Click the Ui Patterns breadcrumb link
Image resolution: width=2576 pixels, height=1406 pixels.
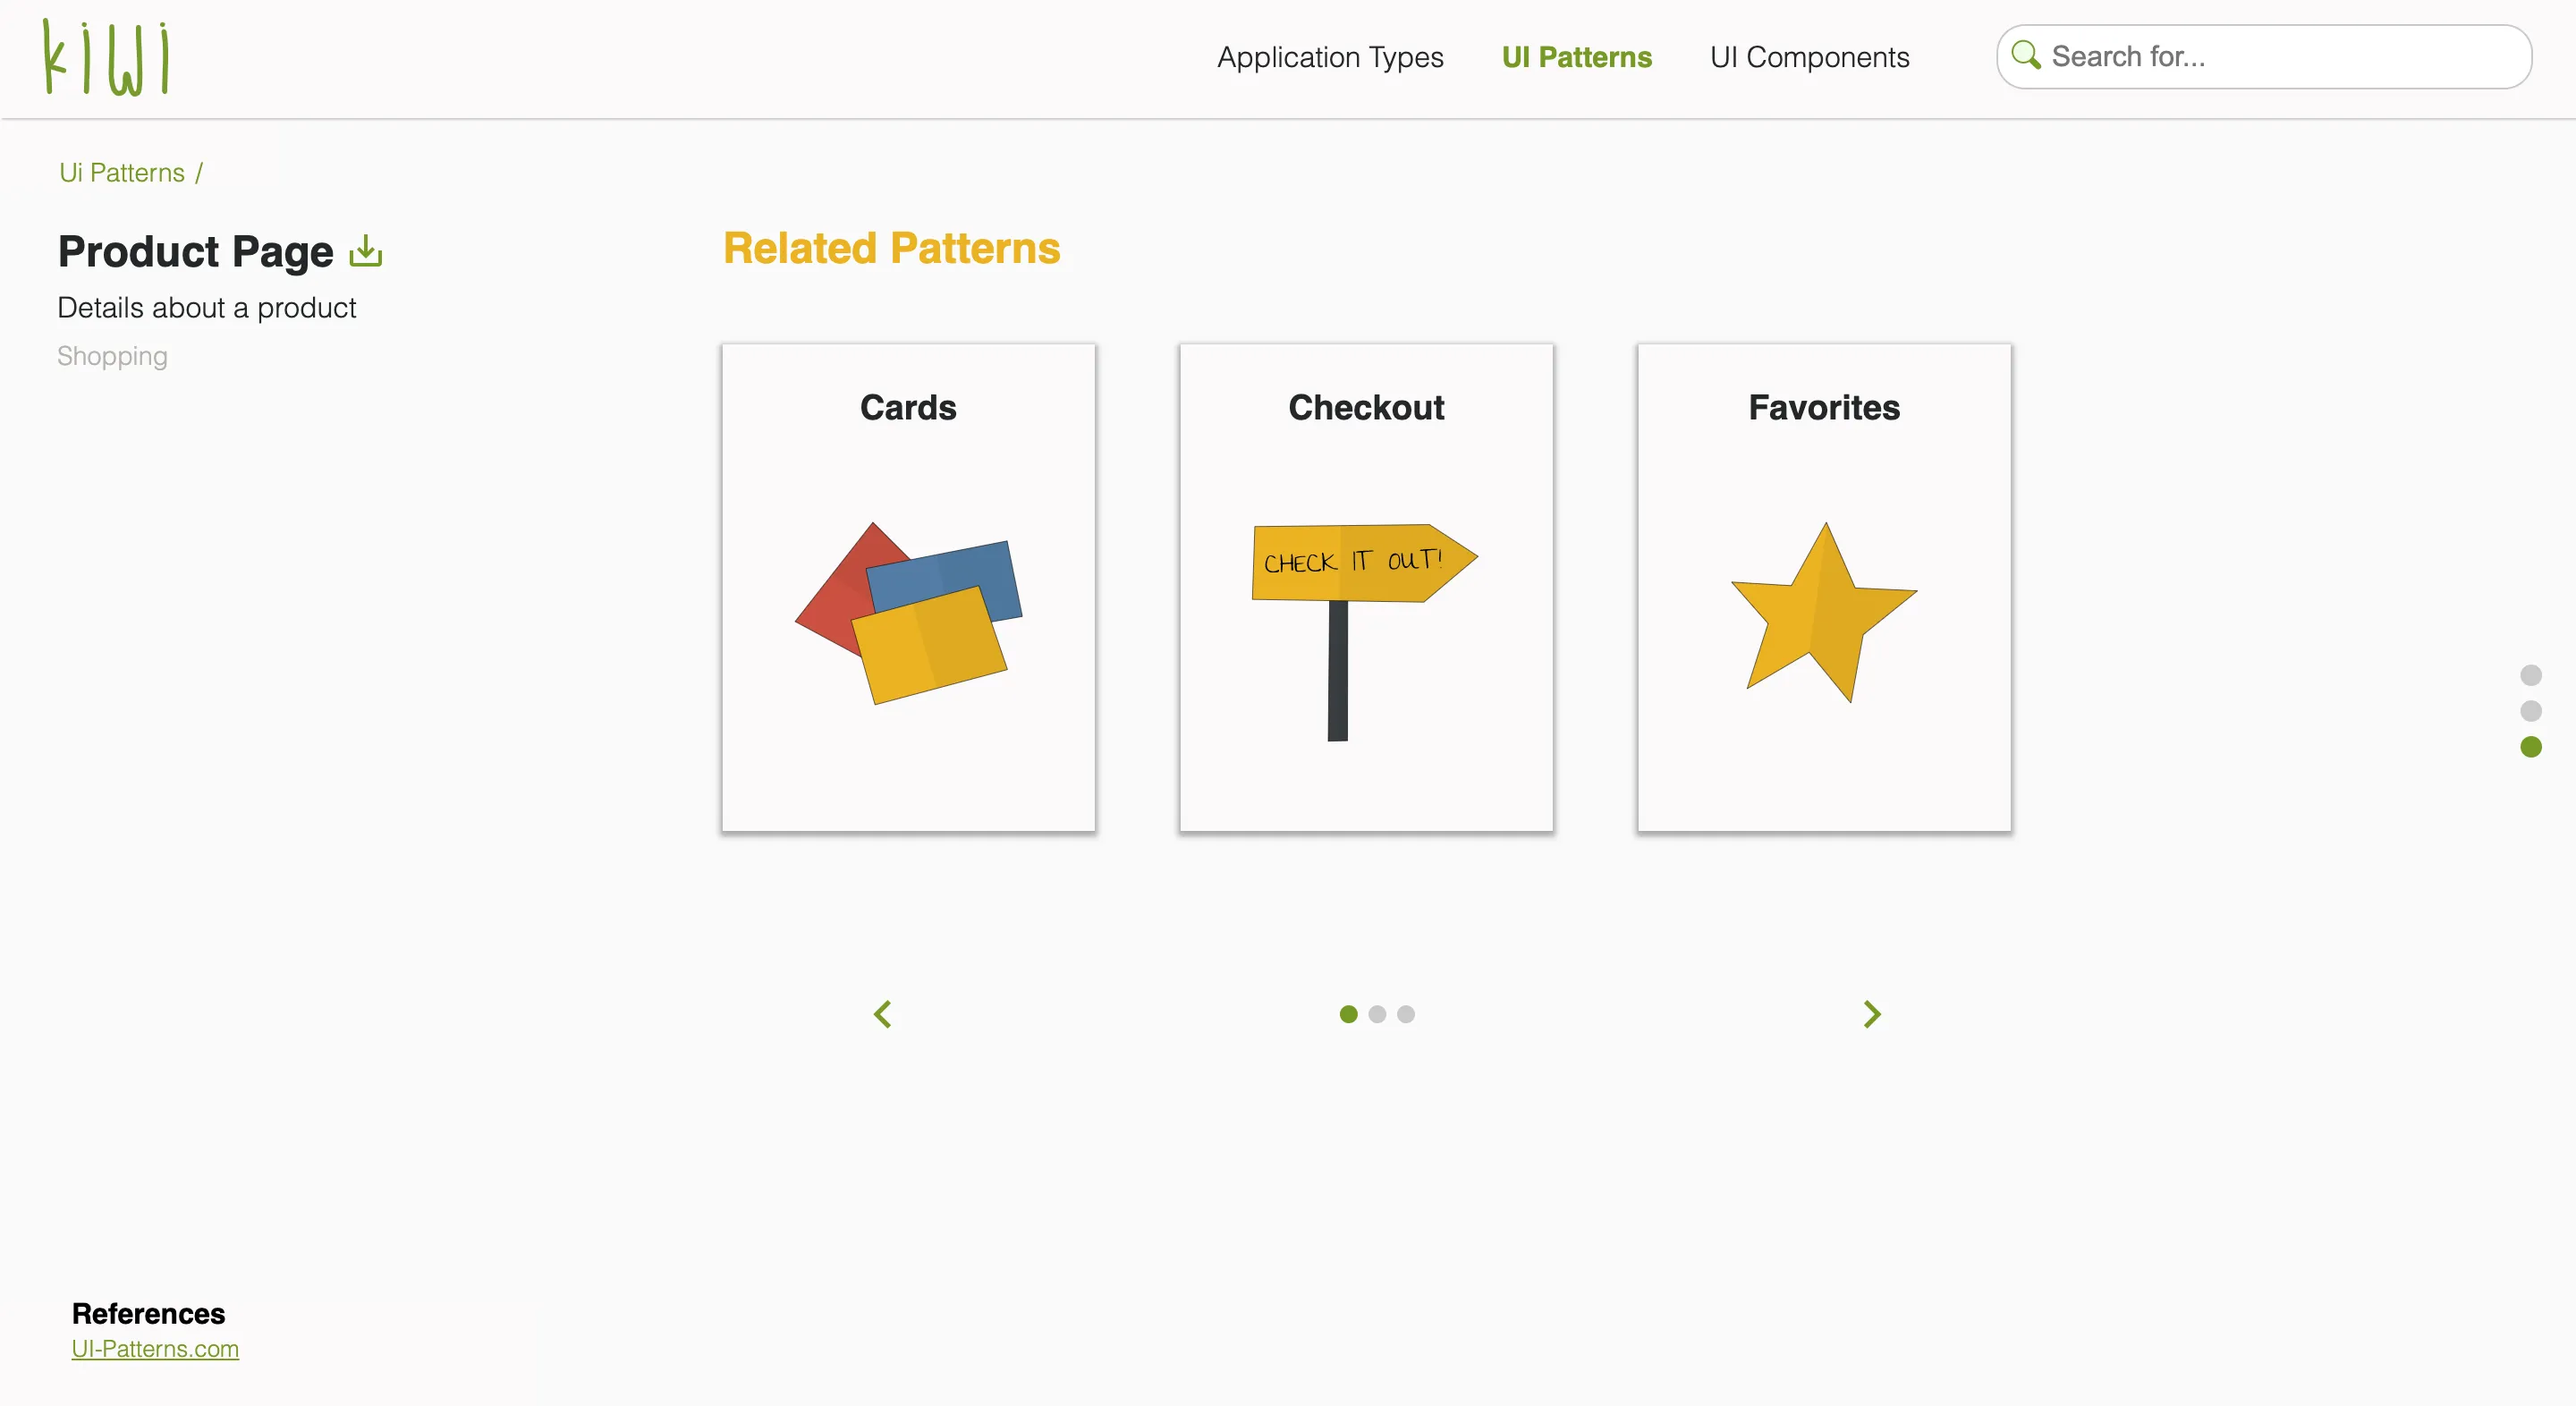[121, 172]
